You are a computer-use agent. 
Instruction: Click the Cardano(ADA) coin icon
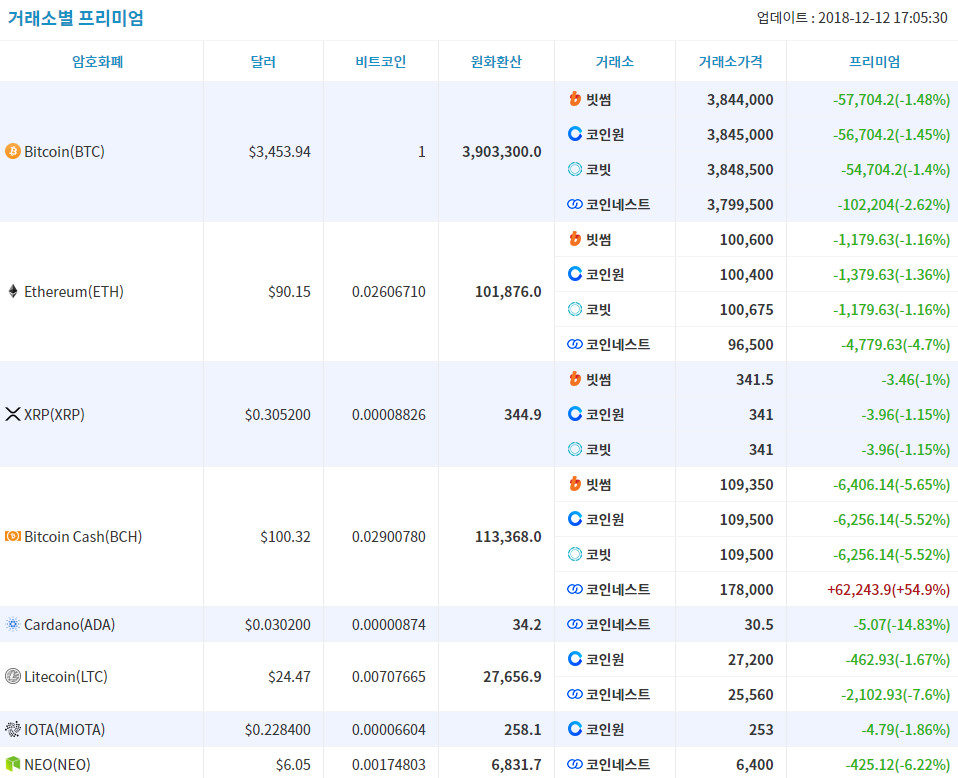[x=13, y=624]
